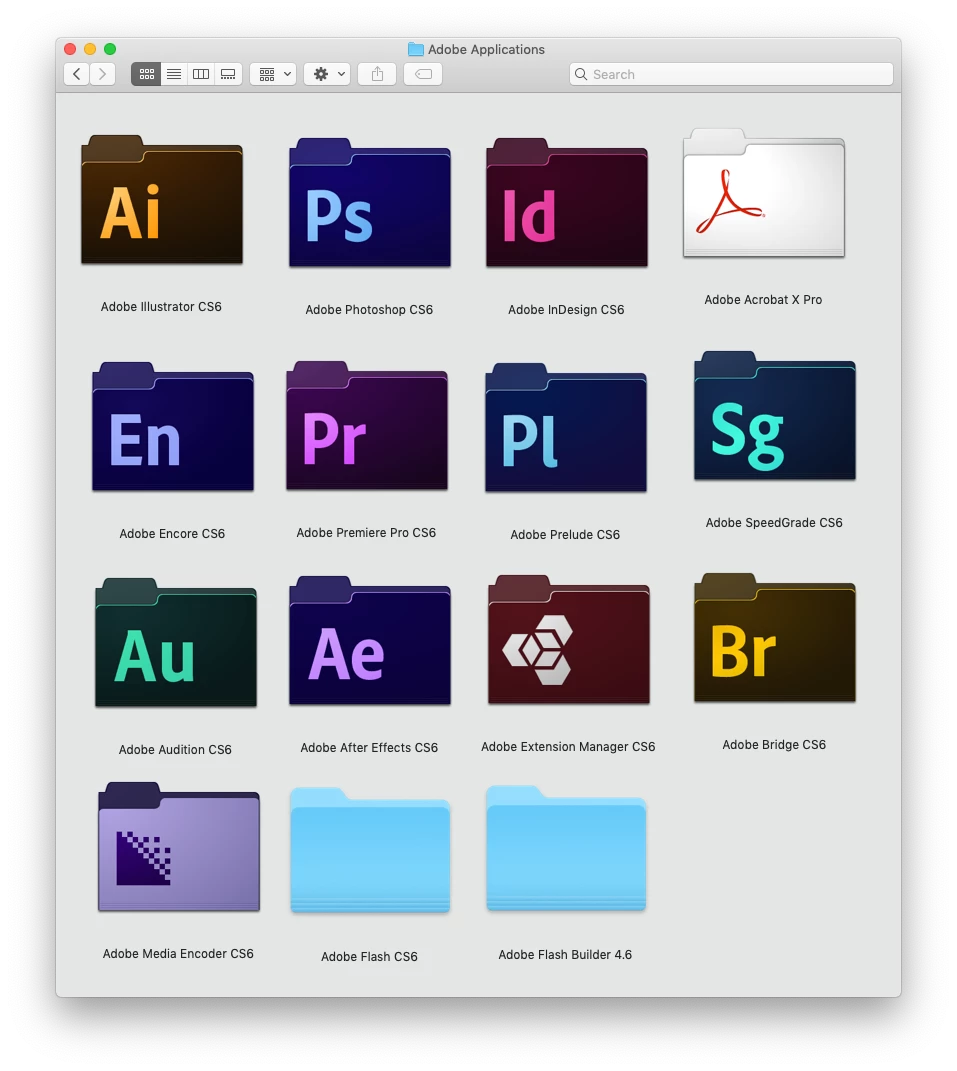Select the 'Adobe Illustrator CS6' label

pos(161,307)
